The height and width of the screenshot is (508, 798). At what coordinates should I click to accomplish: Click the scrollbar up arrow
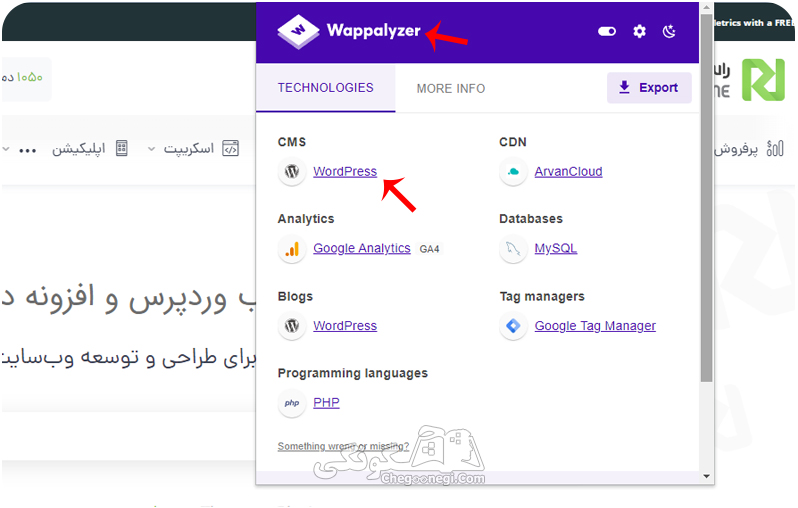pyautogui.click(x=706, y=8)
